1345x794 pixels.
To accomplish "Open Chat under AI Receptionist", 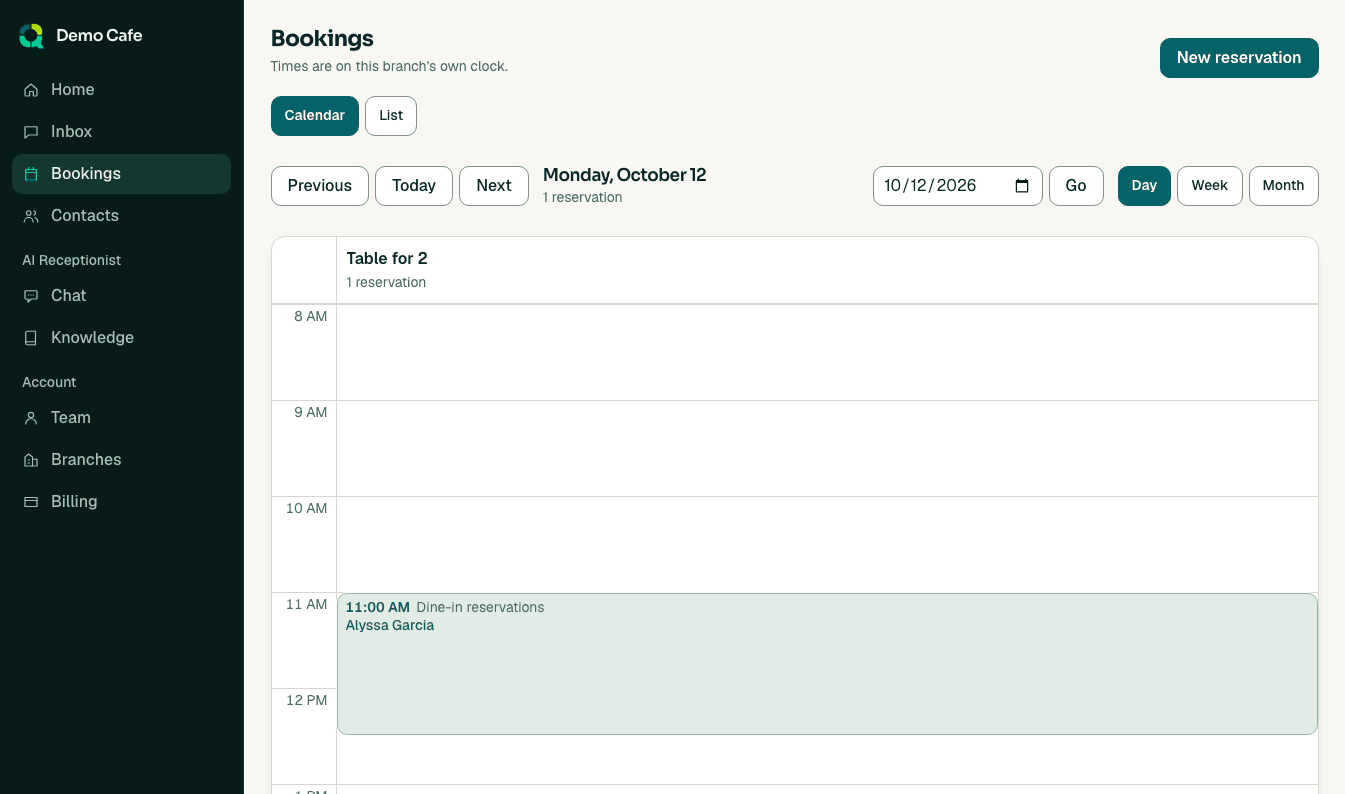I will pos(121,296).
